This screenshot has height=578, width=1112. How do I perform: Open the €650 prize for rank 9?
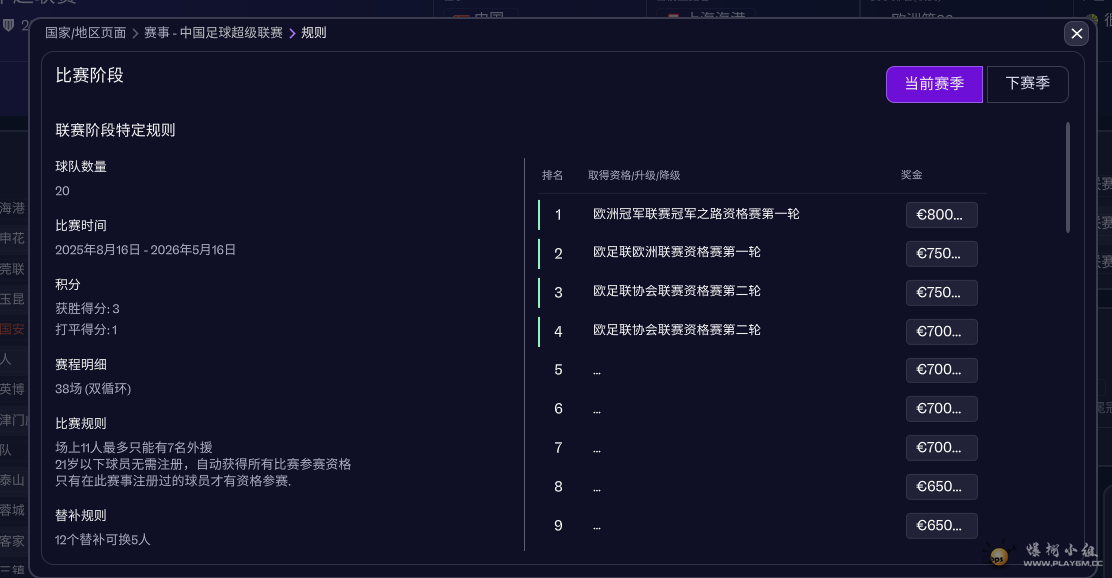[941, 526]
